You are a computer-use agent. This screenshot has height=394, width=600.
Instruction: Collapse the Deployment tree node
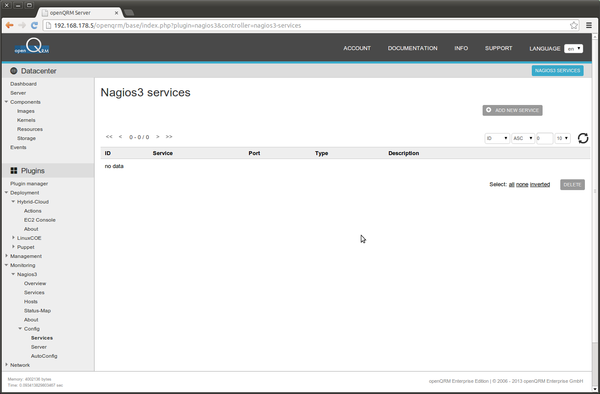pyautogui.click(x=6, y=192)
